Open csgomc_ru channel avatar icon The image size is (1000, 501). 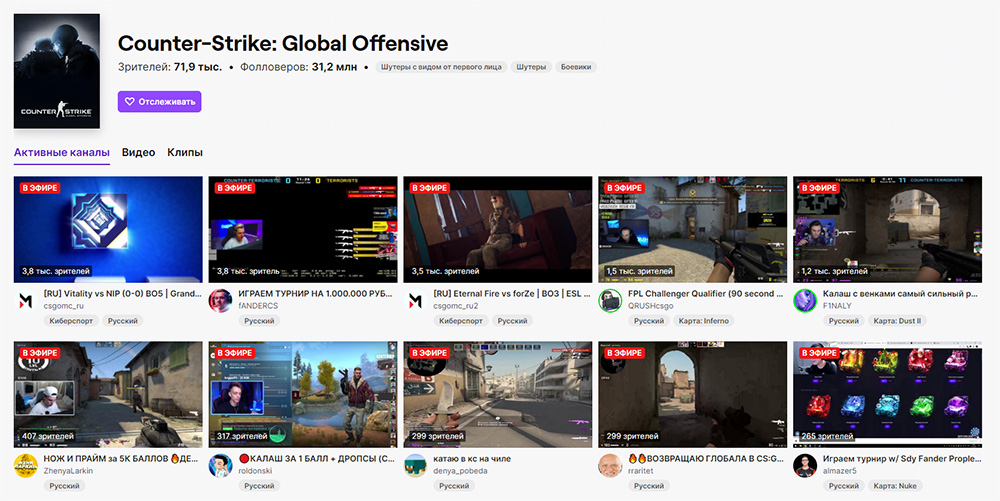click(x=26, y=300)
